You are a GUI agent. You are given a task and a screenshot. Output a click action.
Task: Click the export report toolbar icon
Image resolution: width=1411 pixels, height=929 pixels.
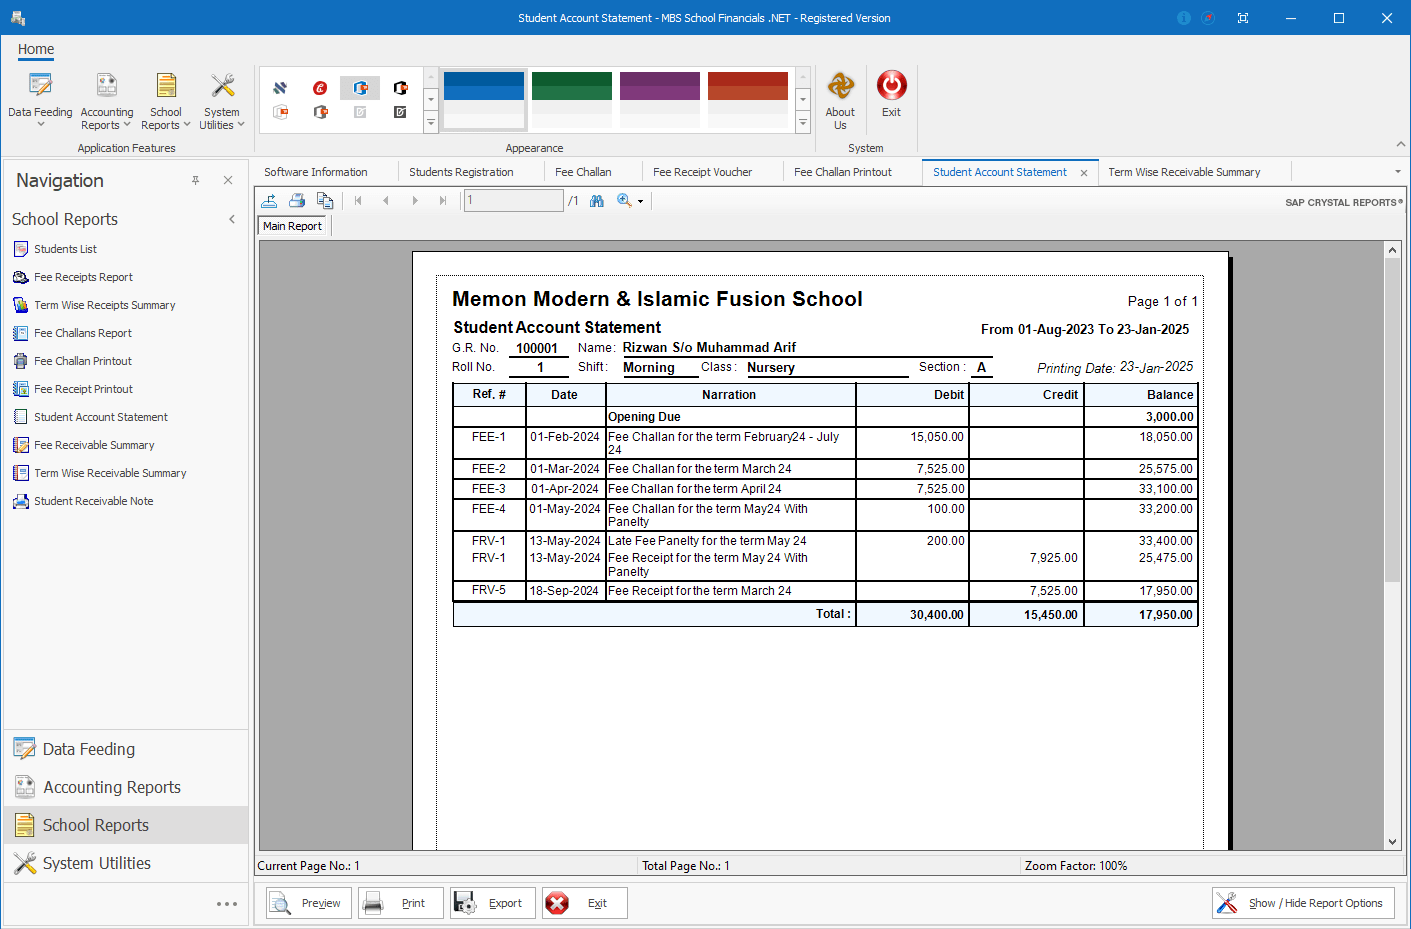point(269,201)
